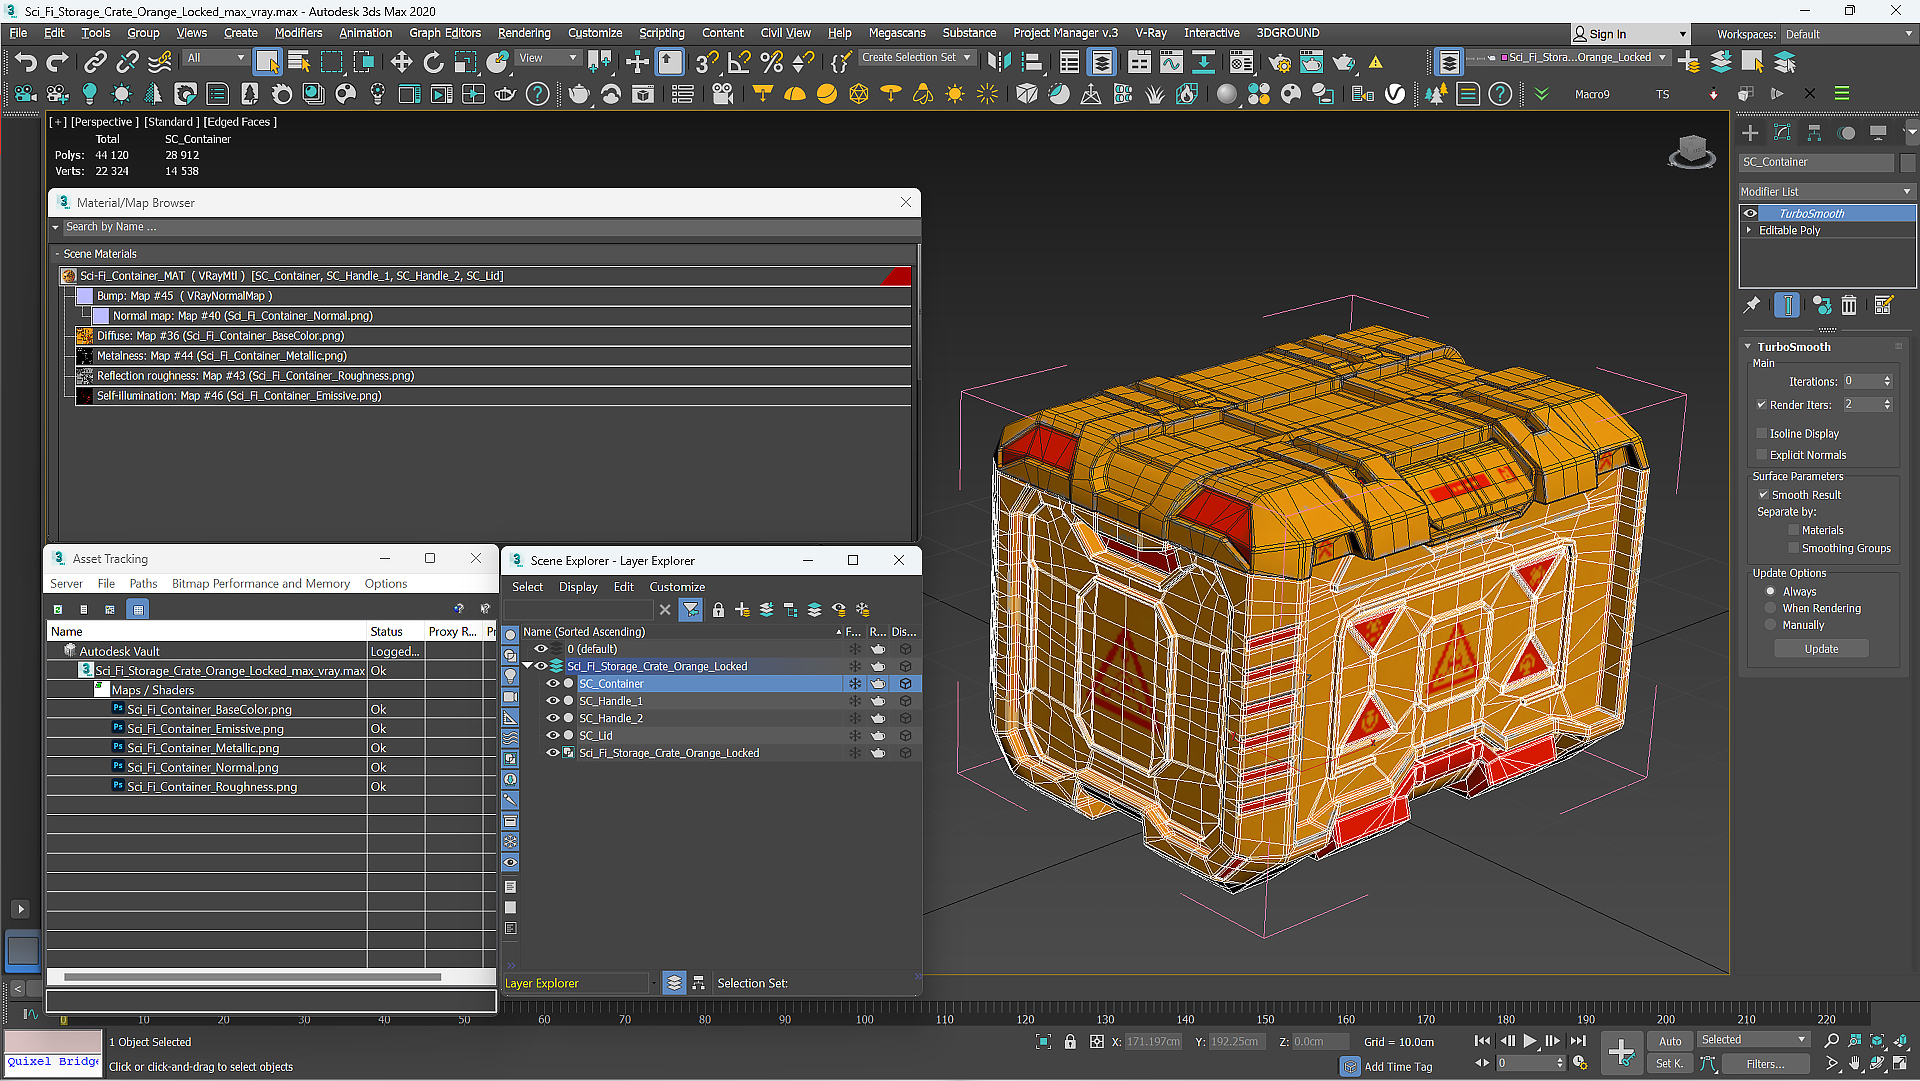Open the Modify command panel tab
1920x1081 pixels.
click(1782, 133)
